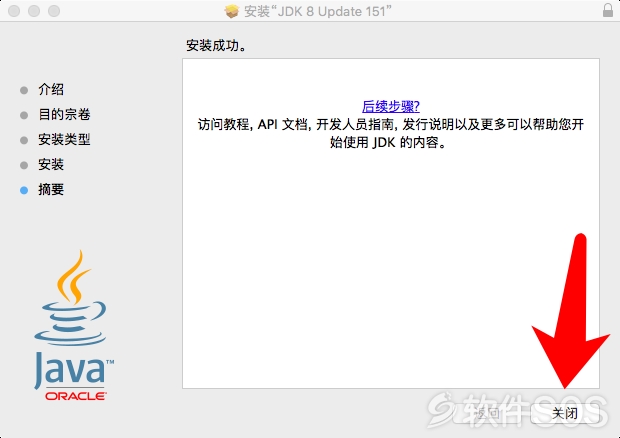Click the gray window close button

(x=14, y=11)
